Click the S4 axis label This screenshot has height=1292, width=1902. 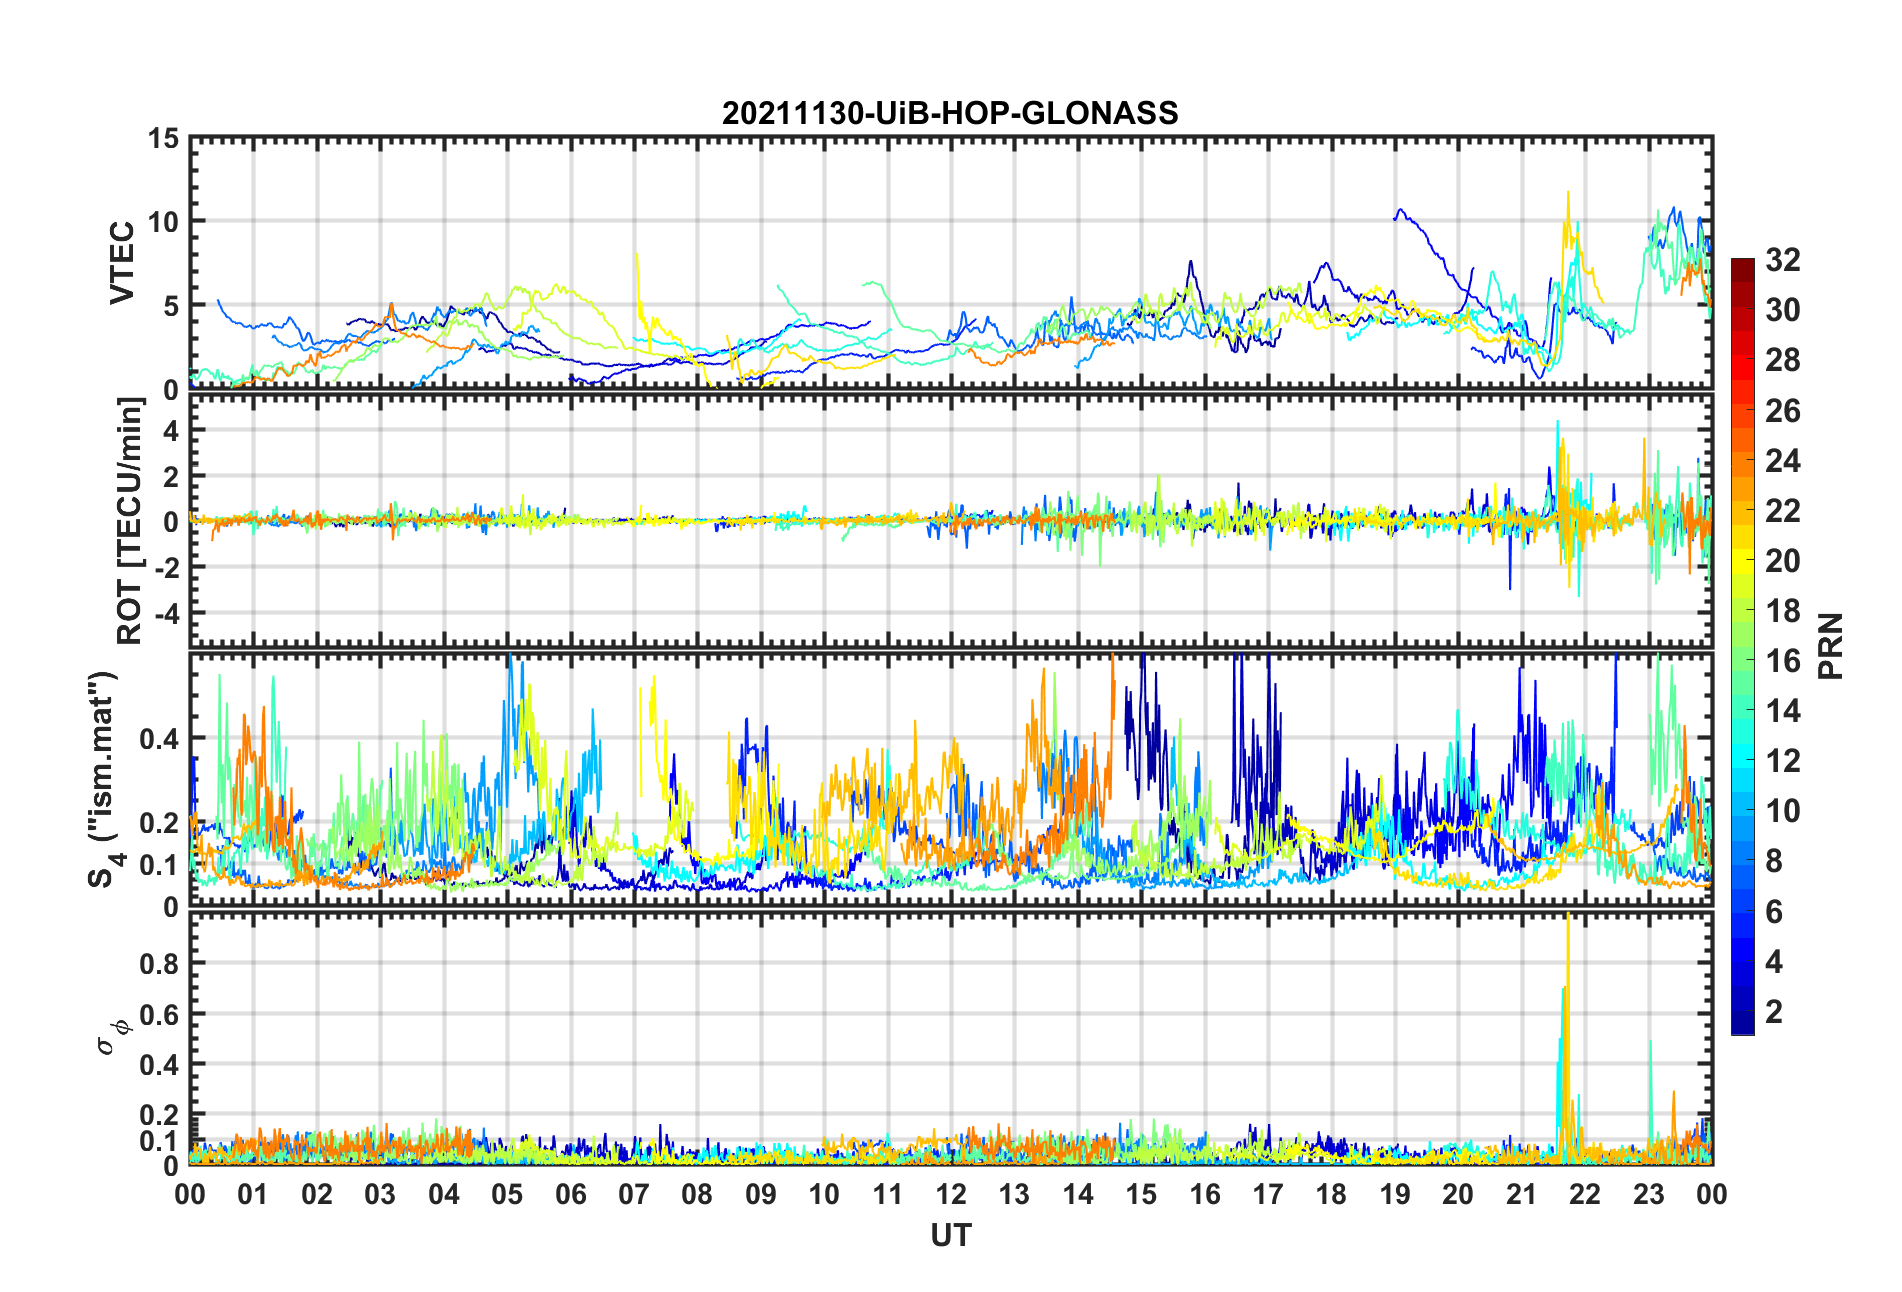tap(103, 779)
